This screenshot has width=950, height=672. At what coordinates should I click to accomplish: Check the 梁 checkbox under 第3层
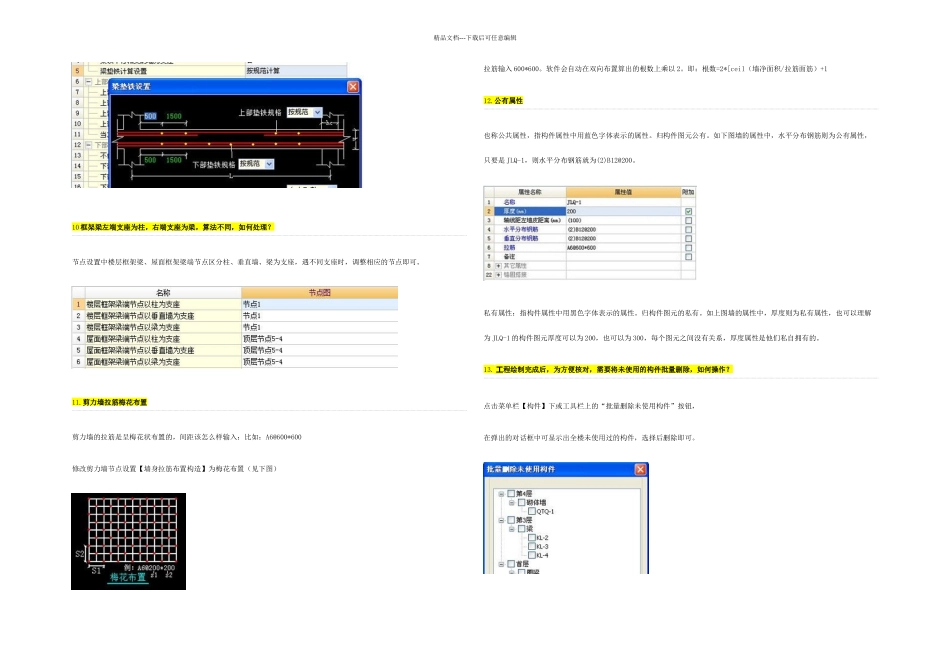521,529
